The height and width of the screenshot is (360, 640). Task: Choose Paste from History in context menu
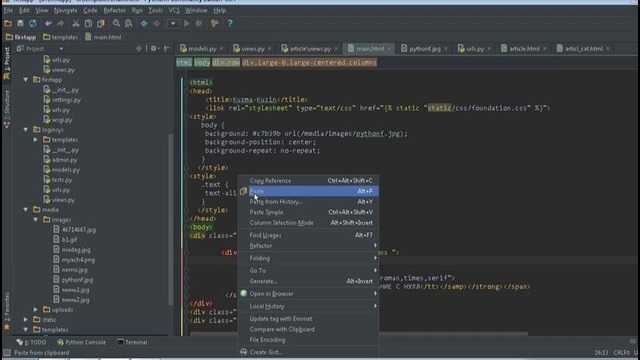click(309, 202)
